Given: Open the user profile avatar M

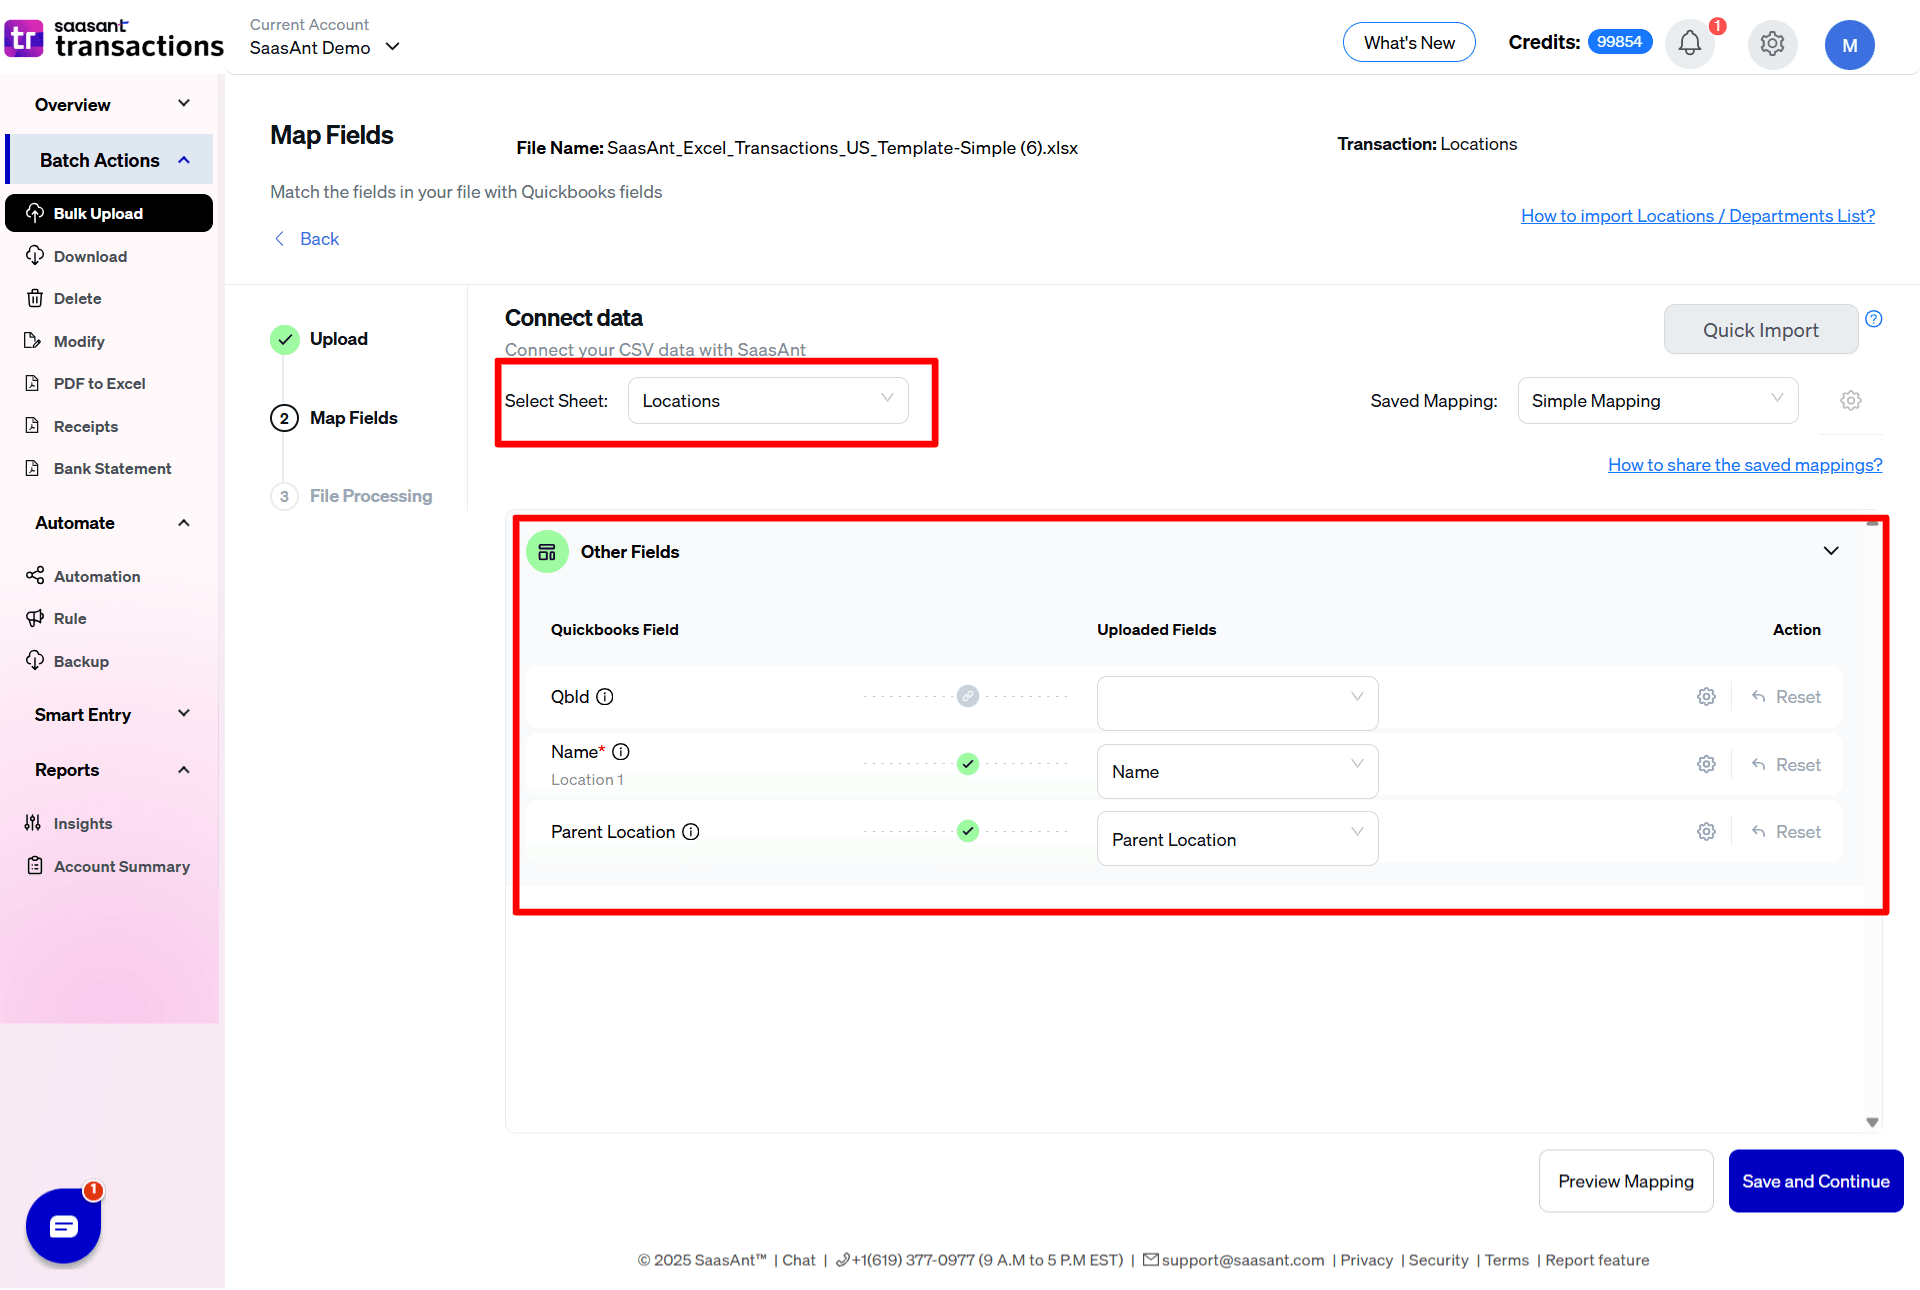Looking at the screenshot, I should click(x=1849, y=45).
